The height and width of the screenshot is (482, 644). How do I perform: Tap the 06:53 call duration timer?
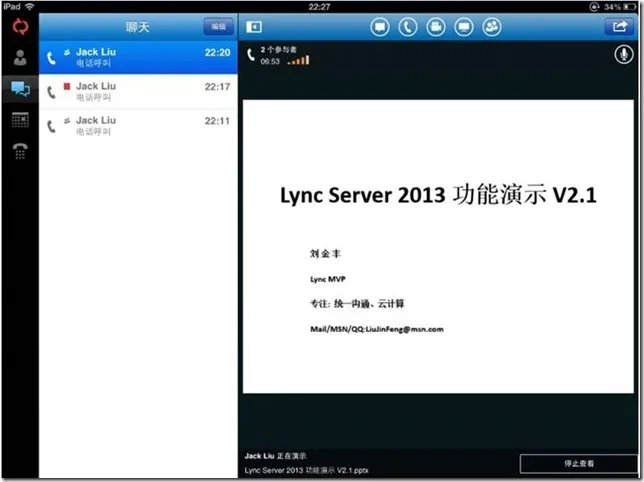[x=270, y=62]
